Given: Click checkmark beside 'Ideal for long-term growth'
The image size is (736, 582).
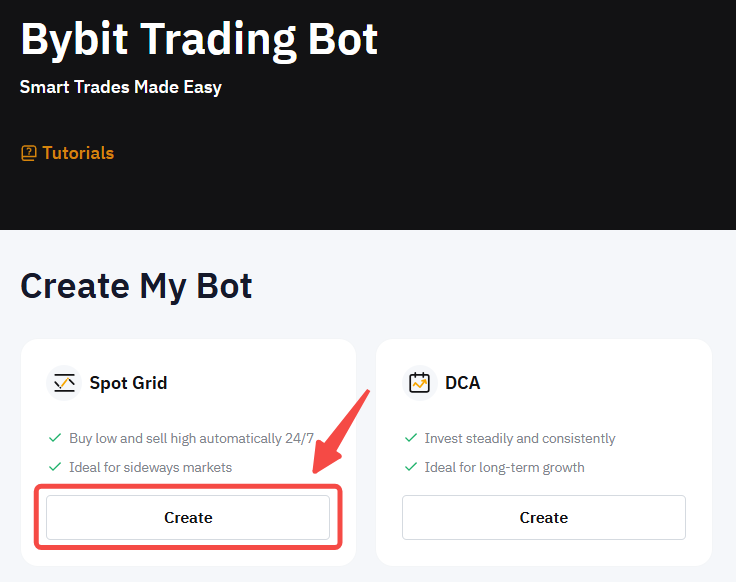Looking at the screenshot, I should 410,467.
